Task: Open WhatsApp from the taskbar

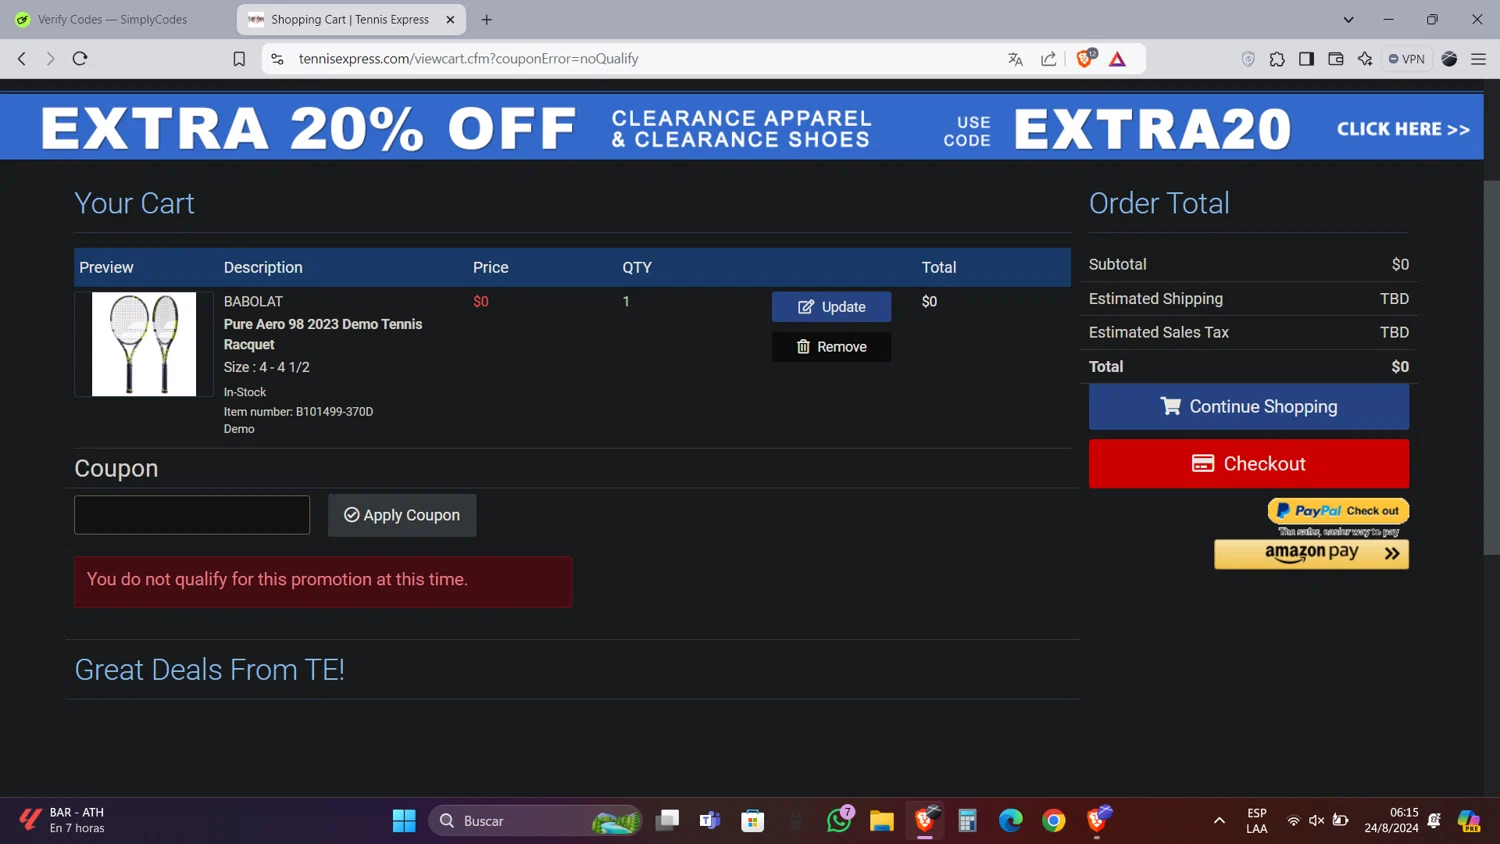Action: click(839, 820)
